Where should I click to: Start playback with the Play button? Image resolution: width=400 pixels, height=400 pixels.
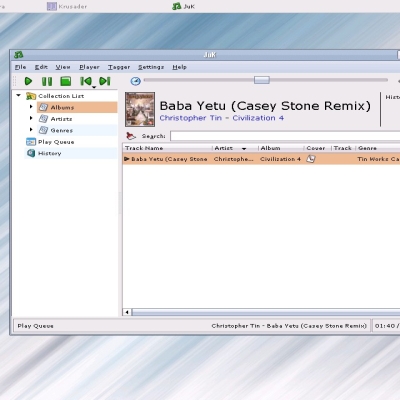coord(28,81)
